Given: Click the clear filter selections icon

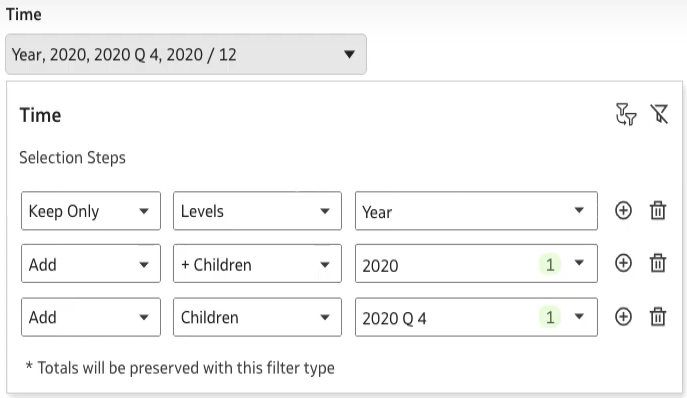Looking at the screenshot, I should [x=659, y=114].
